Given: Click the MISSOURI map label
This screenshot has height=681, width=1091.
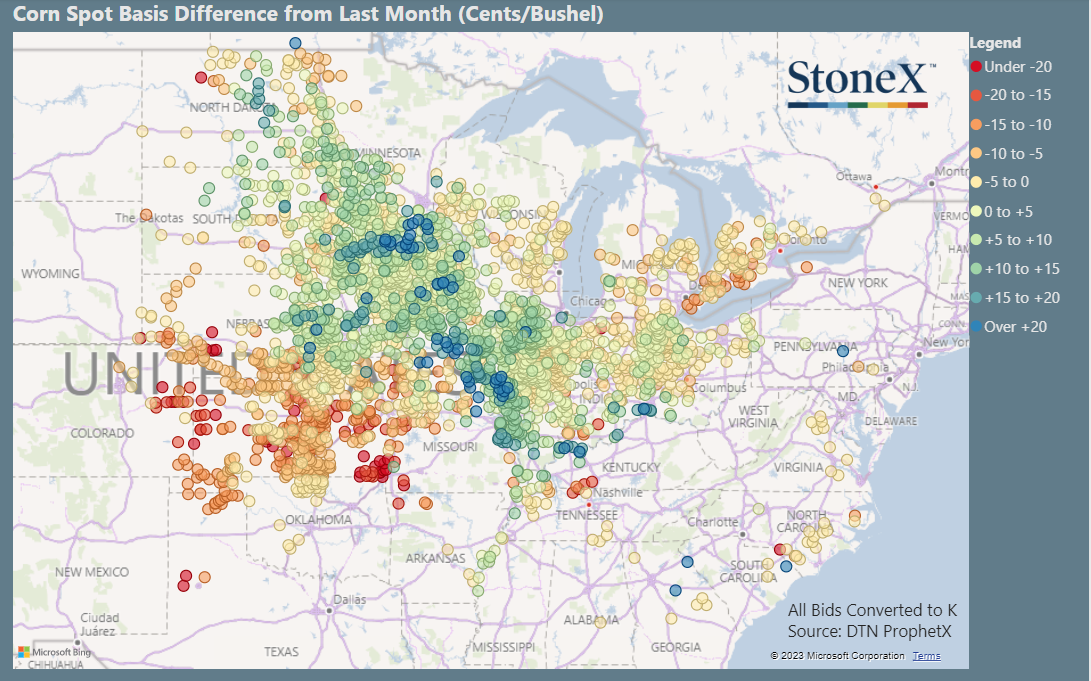Looking at the screenshot, I should [x=450, y=447].
